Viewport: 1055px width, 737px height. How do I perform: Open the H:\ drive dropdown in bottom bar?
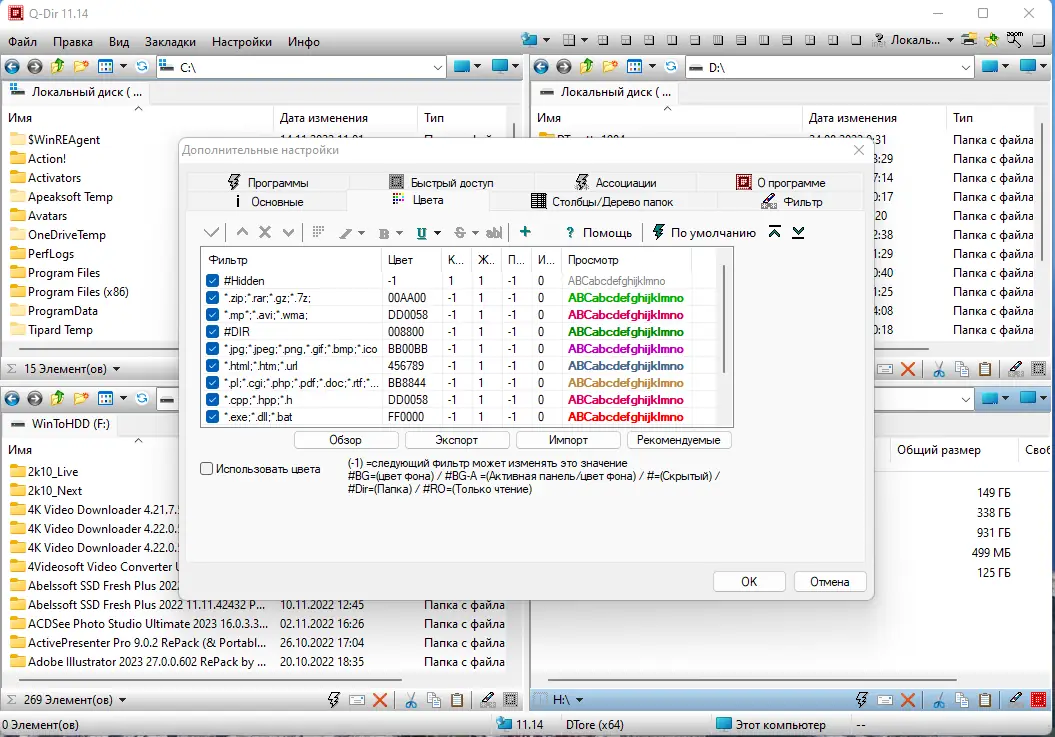point(579,700)
